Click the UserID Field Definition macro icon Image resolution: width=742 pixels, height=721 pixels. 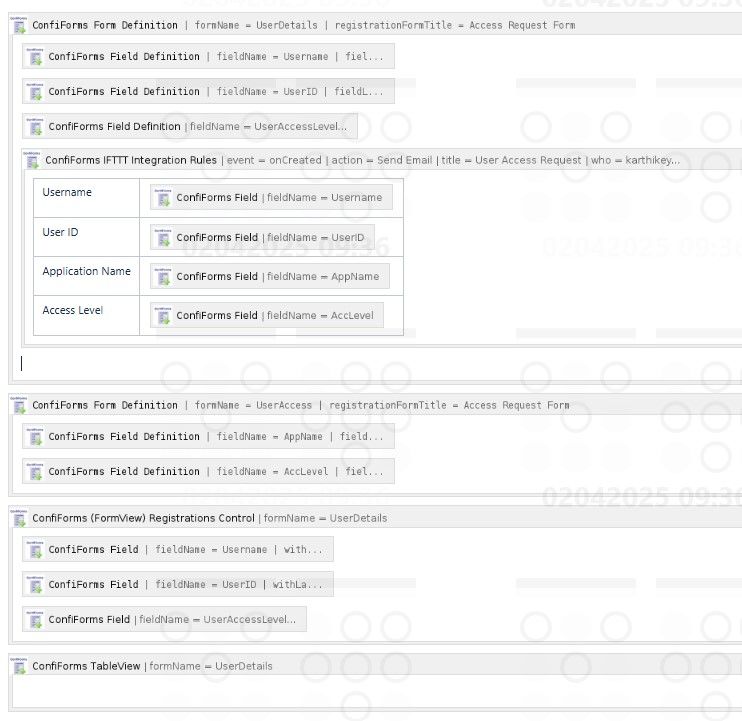point(35,91)
